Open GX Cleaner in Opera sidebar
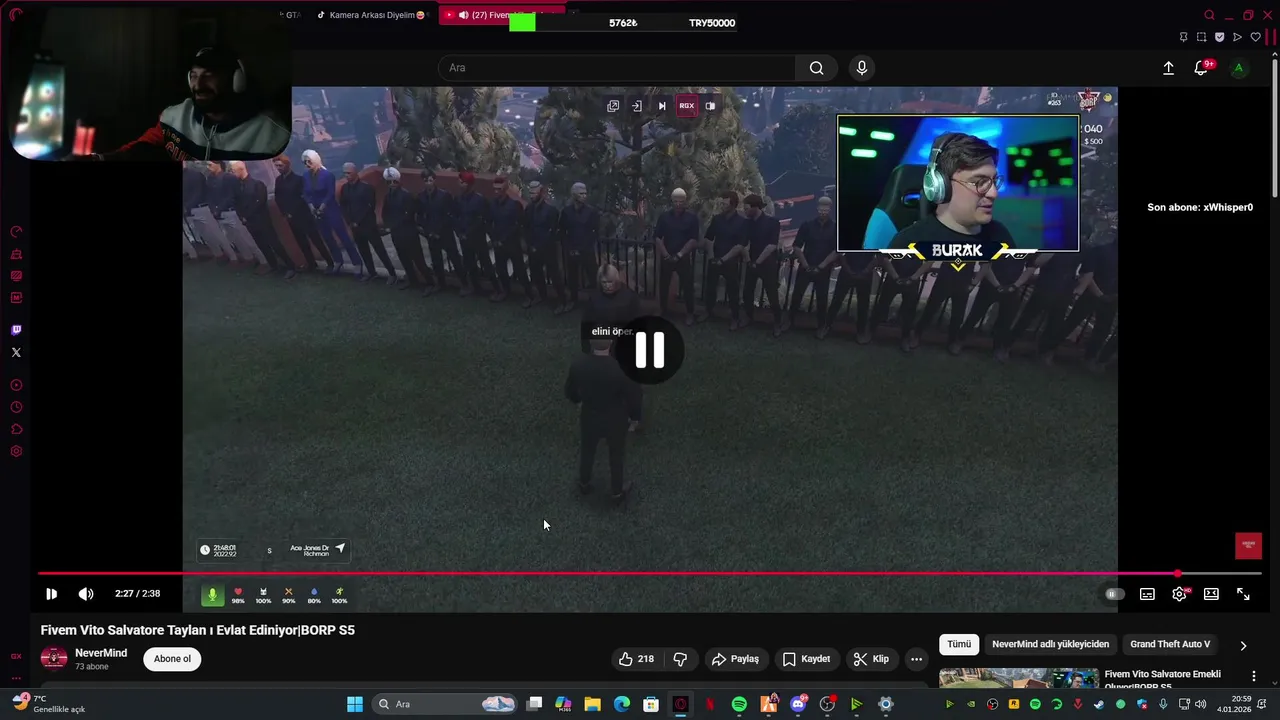 16,254
